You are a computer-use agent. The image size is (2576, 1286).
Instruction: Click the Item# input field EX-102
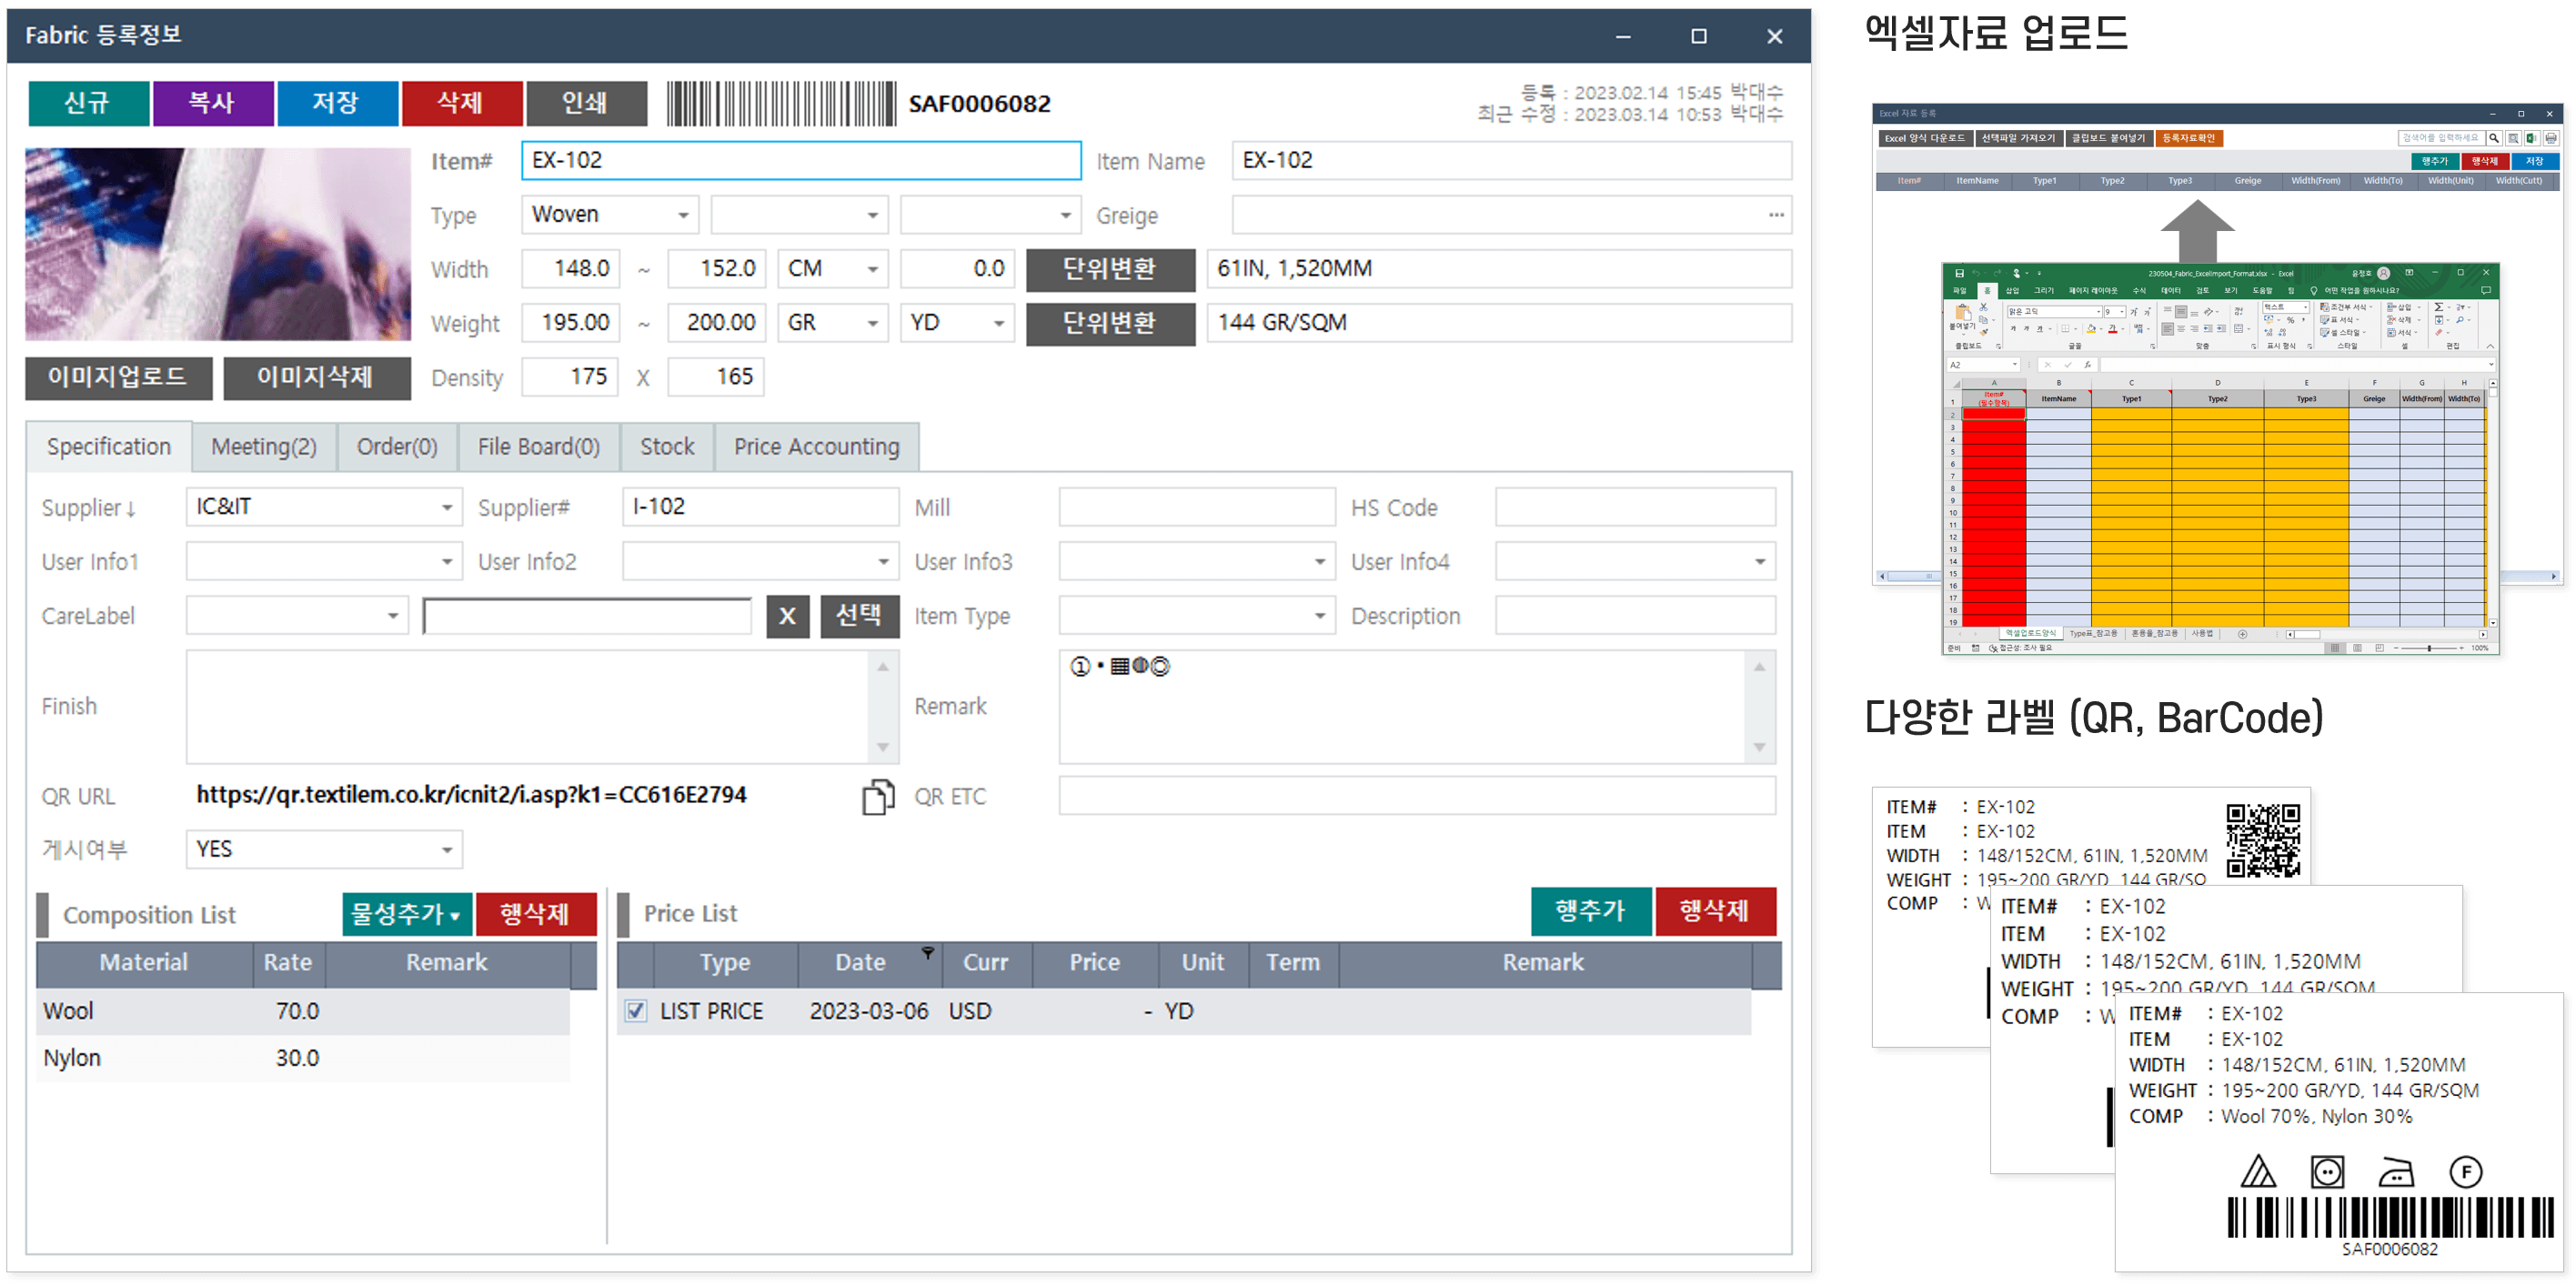pyautogui.click(x=800, y=161)
